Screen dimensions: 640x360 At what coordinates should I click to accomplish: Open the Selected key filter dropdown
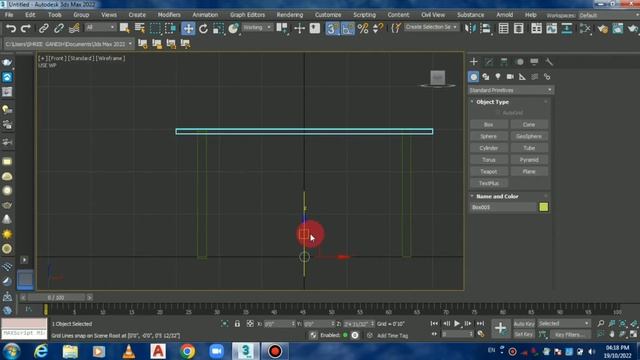(x=564, y=323)
